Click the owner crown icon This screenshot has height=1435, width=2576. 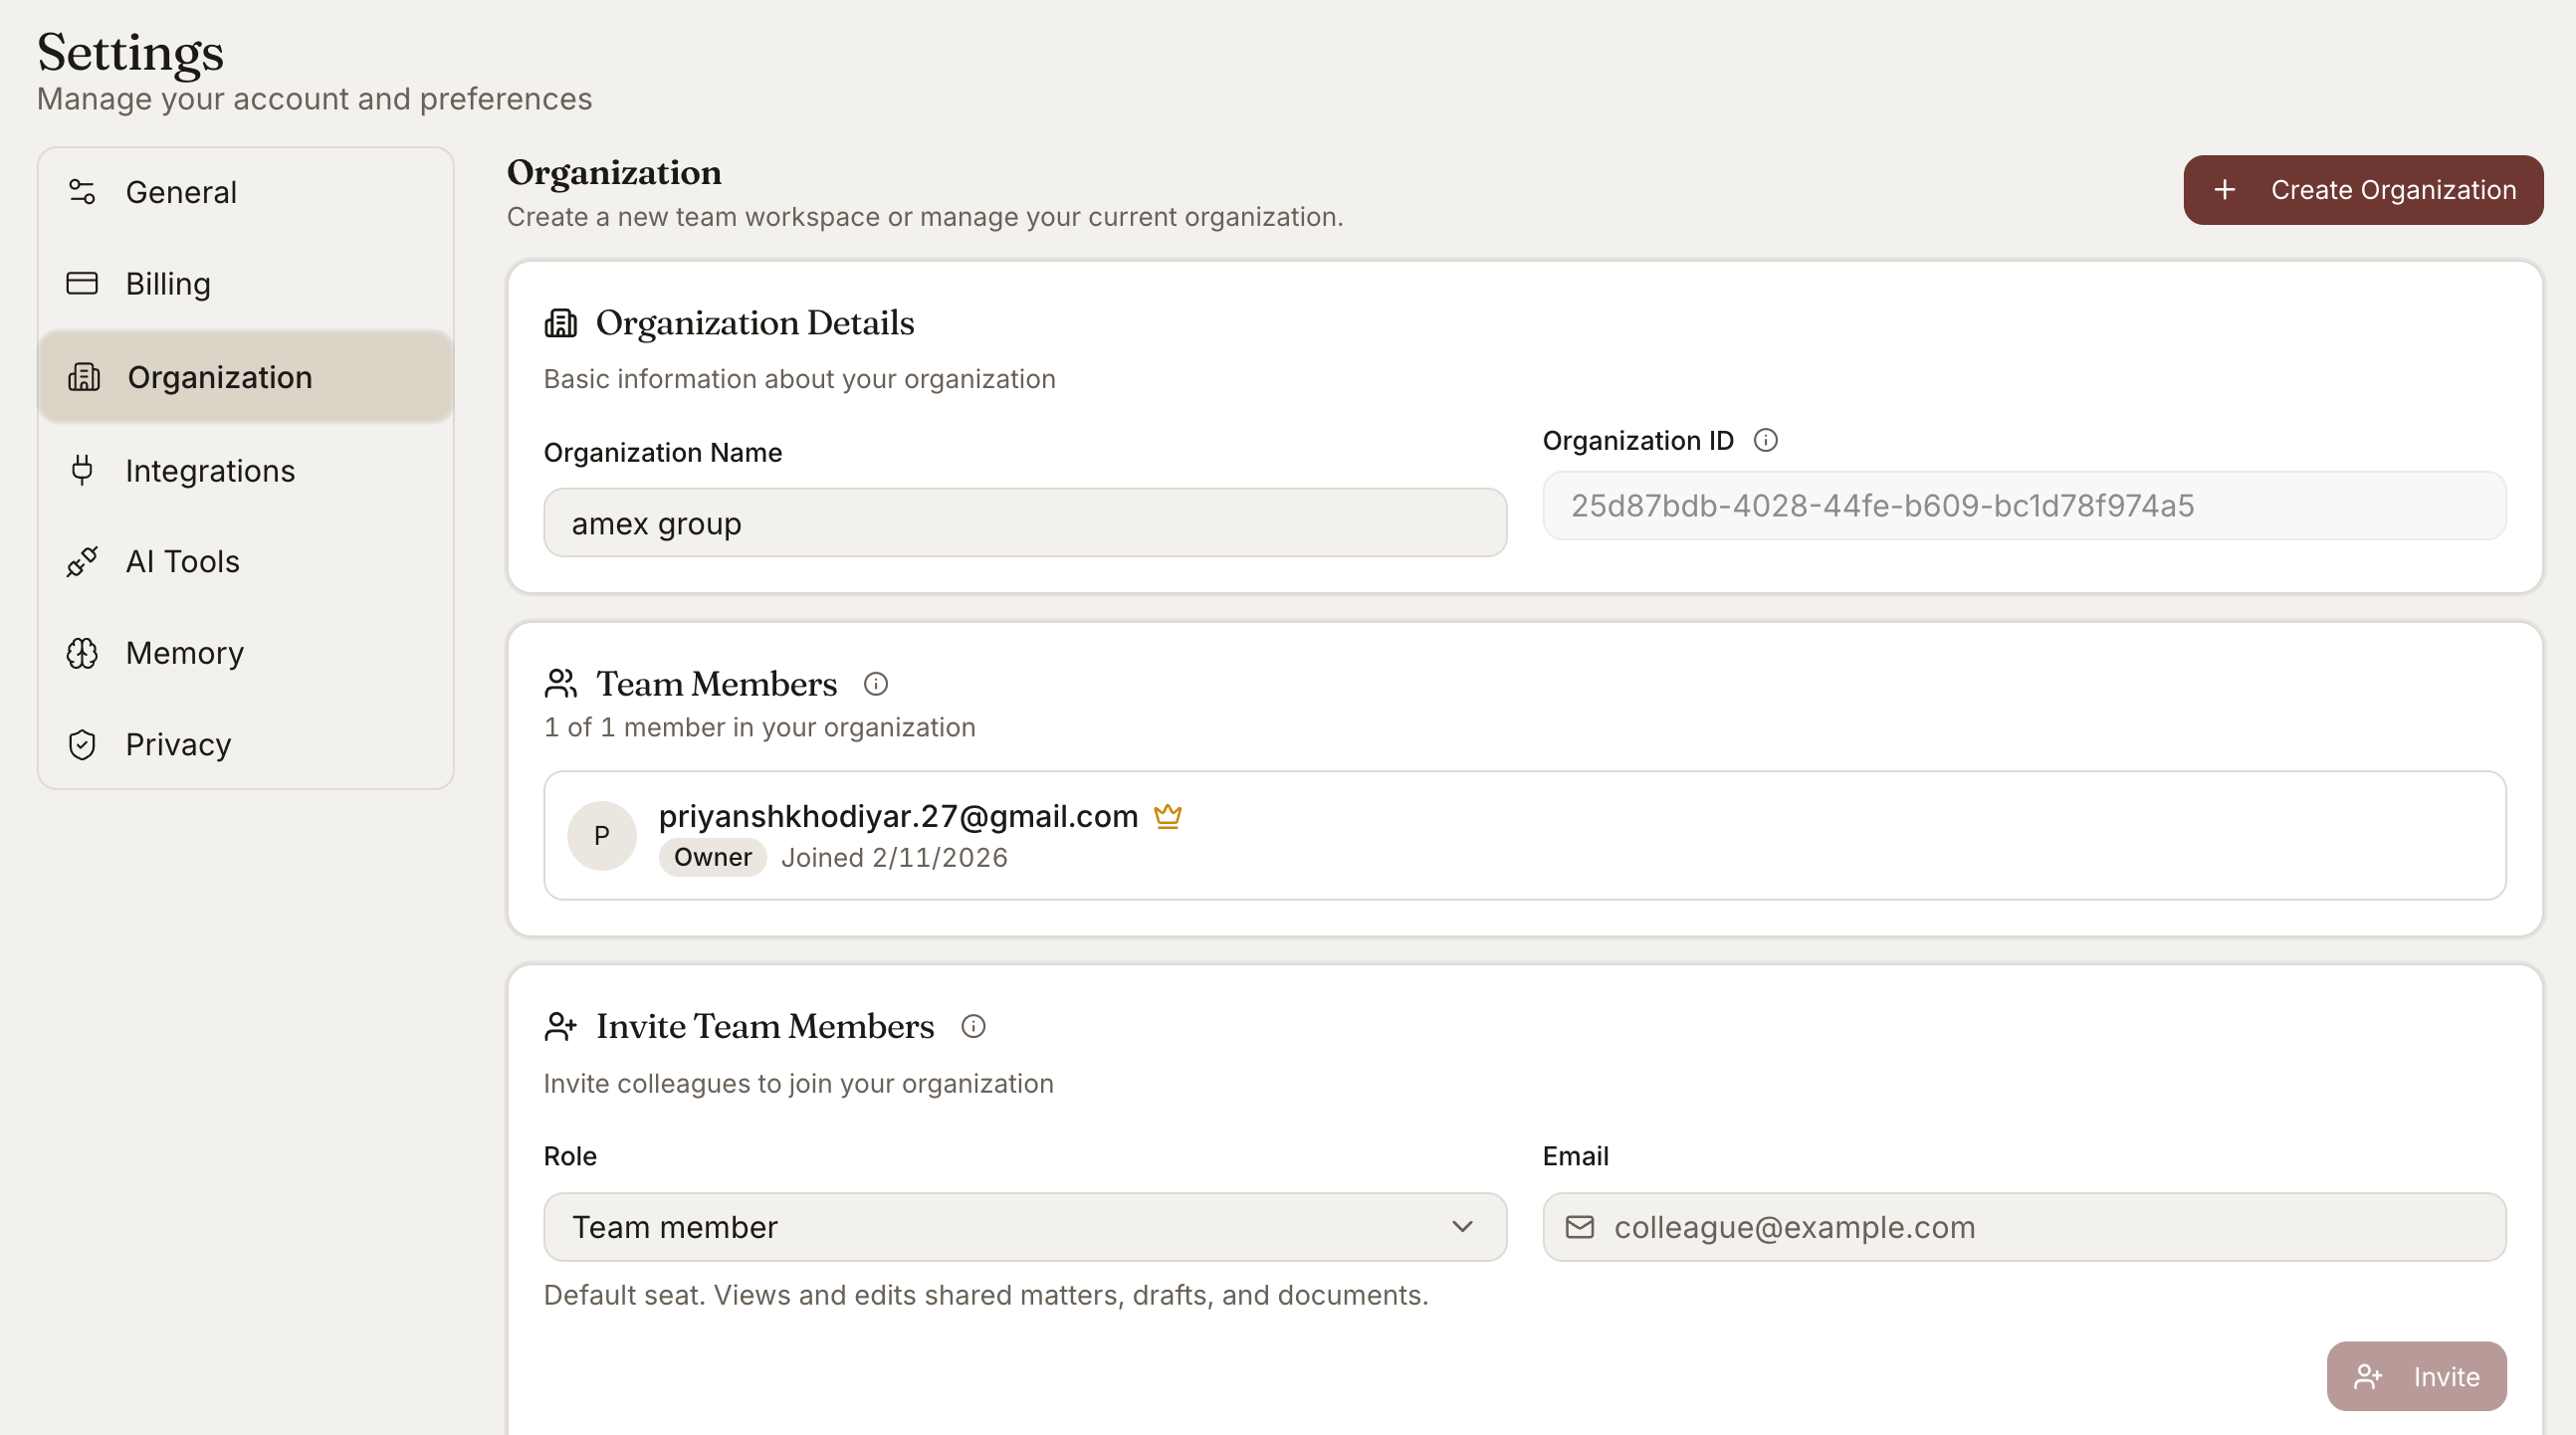(x=1168, y=816)
